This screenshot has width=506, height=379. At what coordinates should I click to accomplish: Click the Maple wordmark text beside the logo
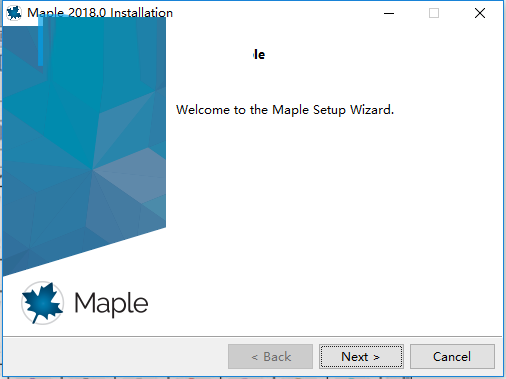111,304
